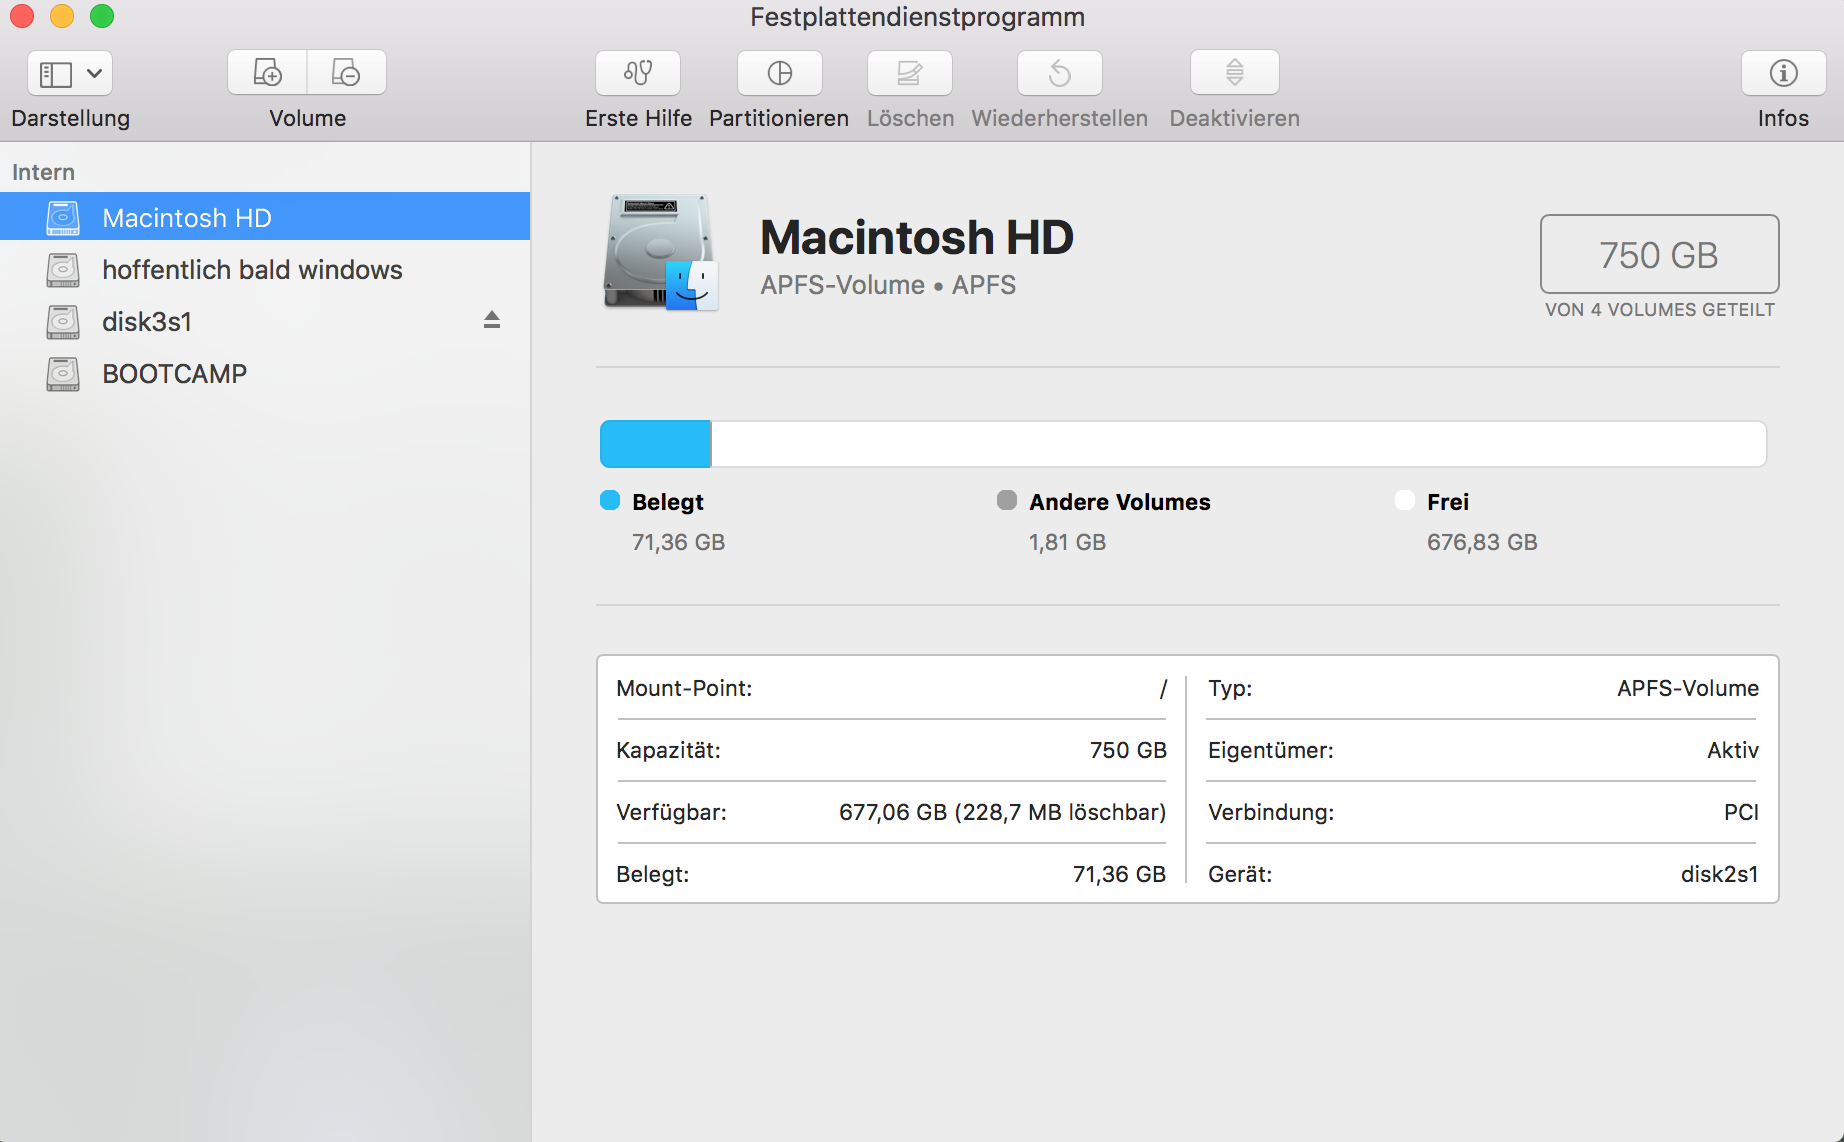Screen dimensions: 1844x1142
Task: Click the Intern sidebar section header
Action: (x=44, y=172)
